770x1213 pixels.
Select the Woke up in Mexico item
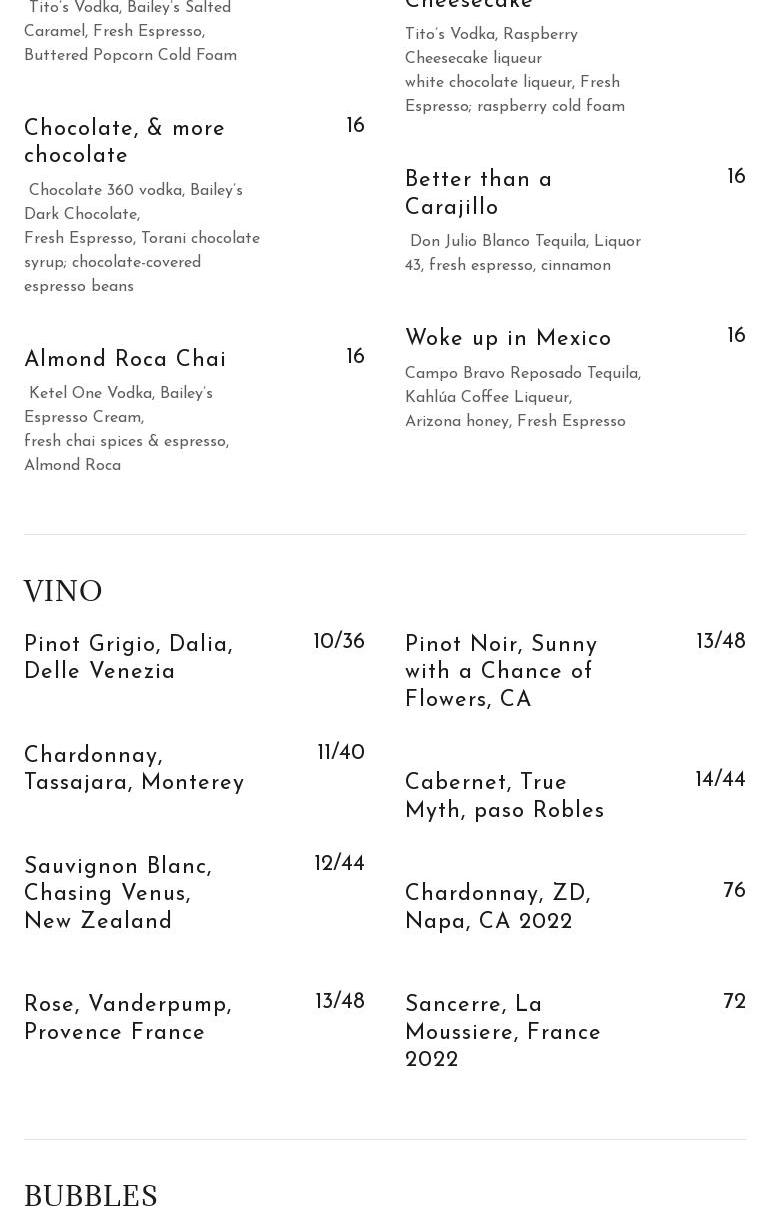click(508, 339)
